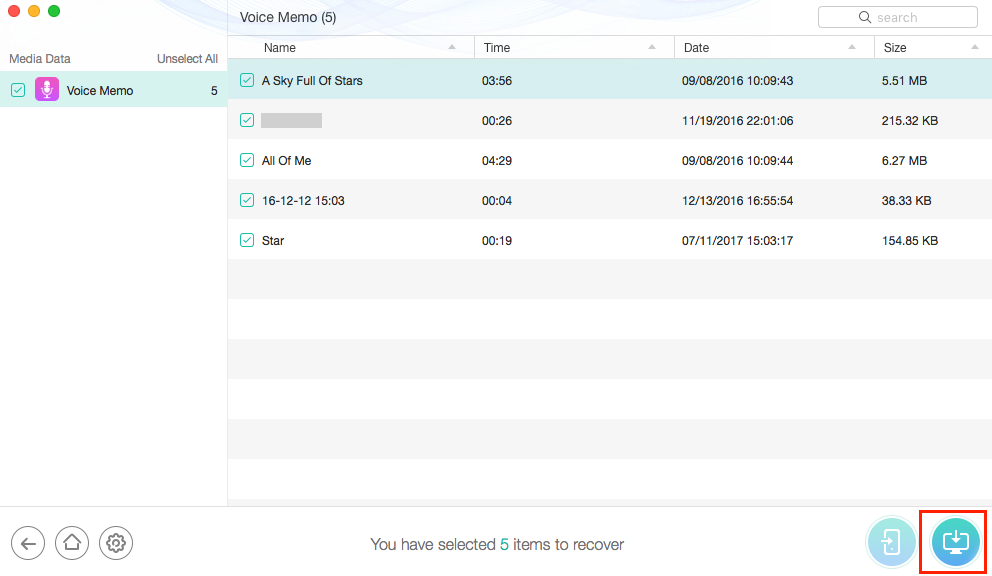Click the 215.32 KB size cell
Screen dimensions: 992x576
(x=910, y=121)
